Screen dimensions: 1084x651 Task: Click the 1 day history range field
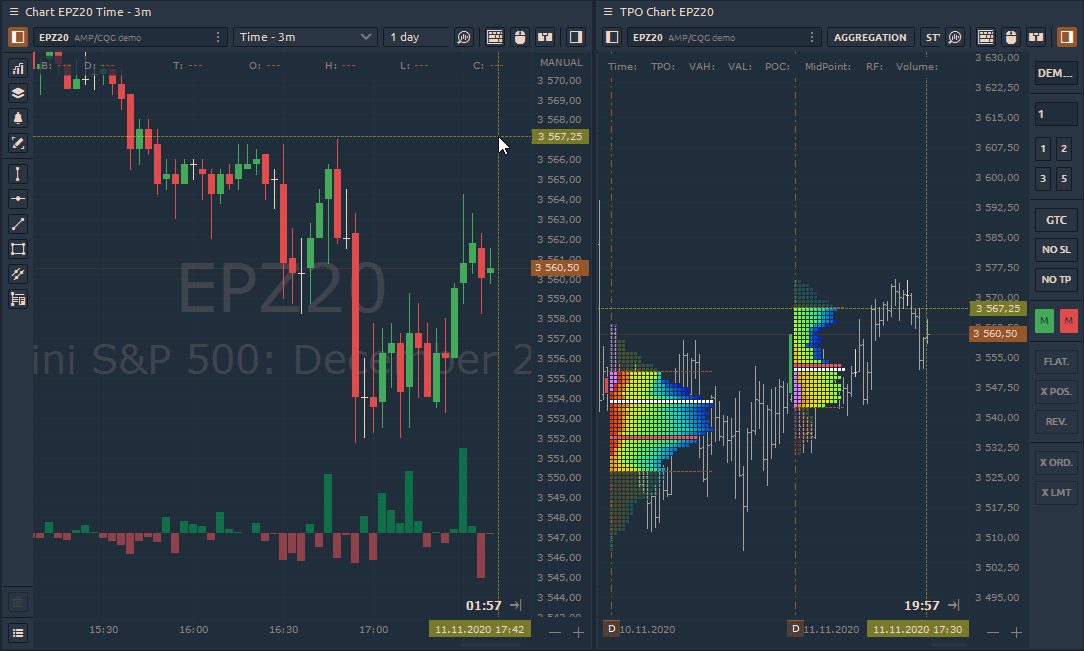[417, 37]
